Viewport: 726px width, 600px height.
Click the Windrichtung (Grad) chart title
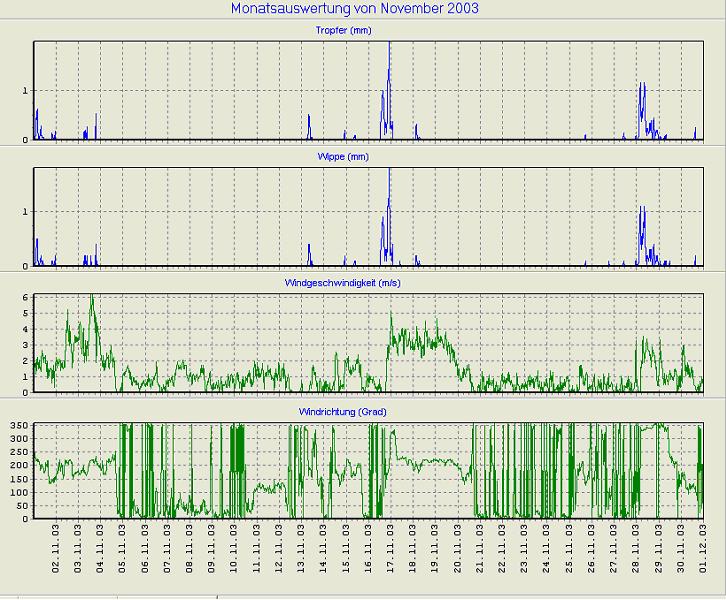coord(370,411)
